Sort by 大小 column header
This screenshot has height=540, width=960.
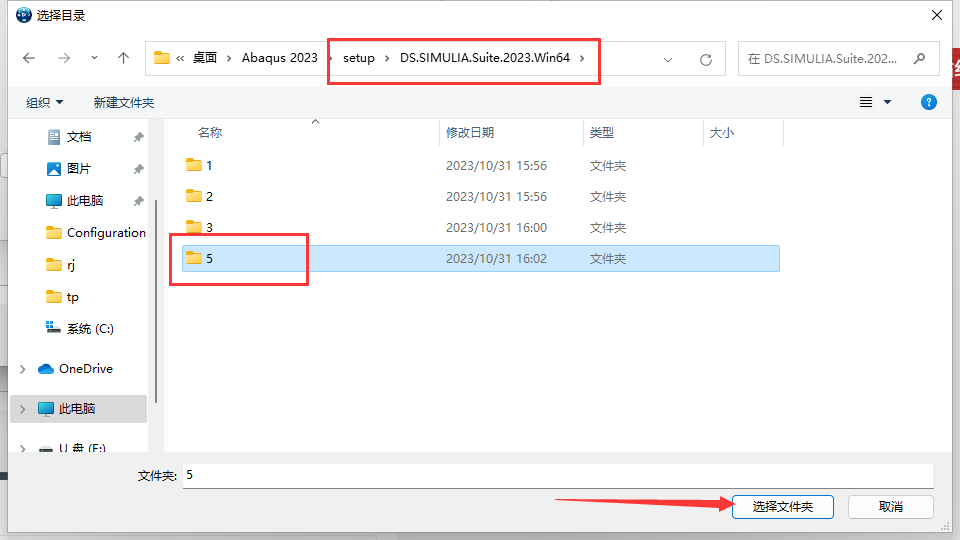click(722, 132)
